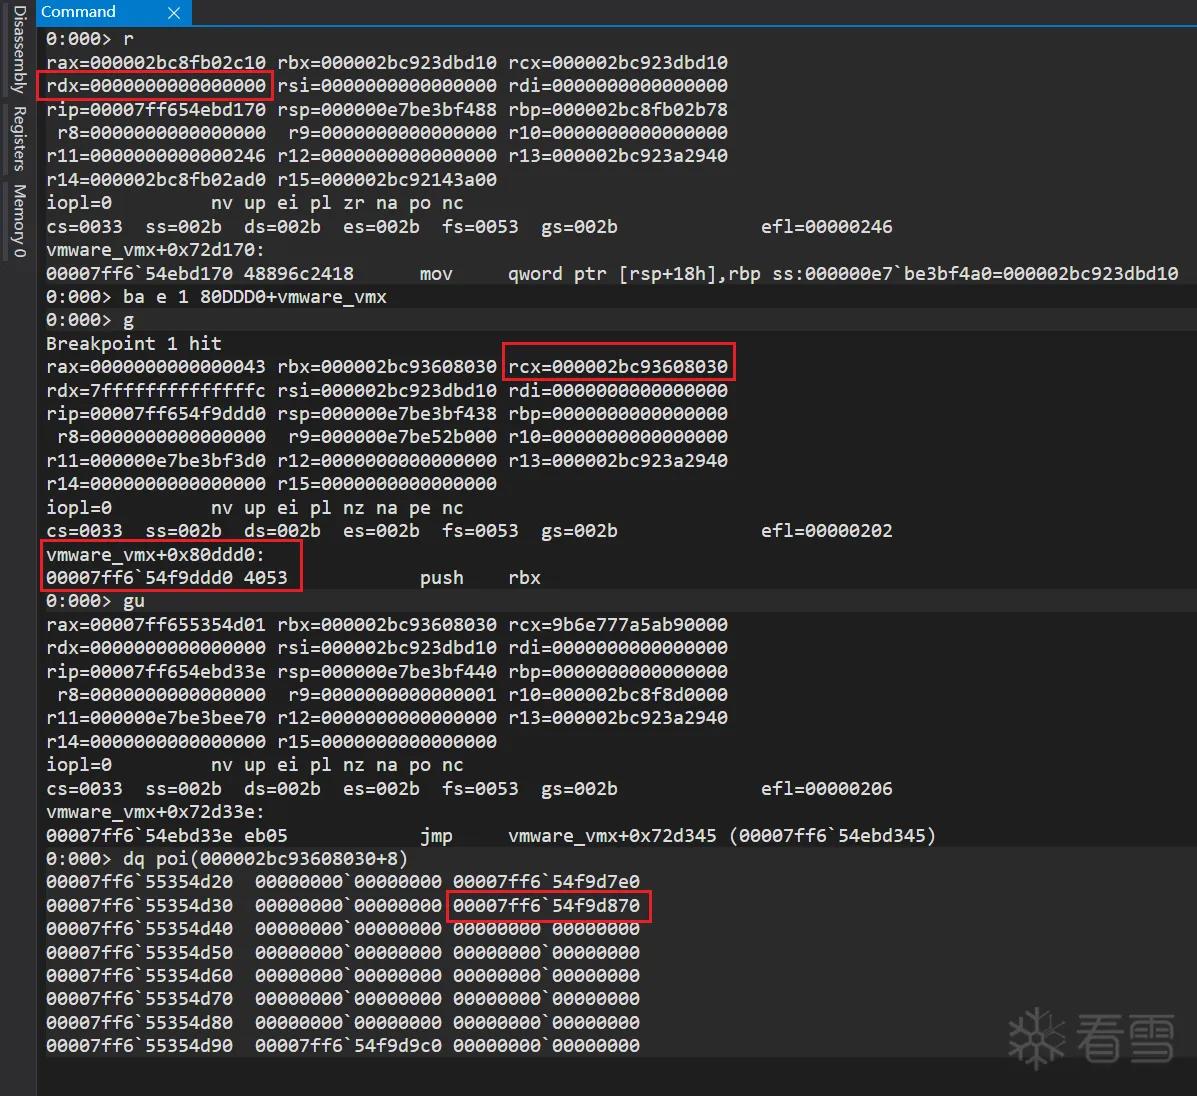Click the memory address 00007ff6`55354d90

pyautogui.click(x=140, y=1046)
